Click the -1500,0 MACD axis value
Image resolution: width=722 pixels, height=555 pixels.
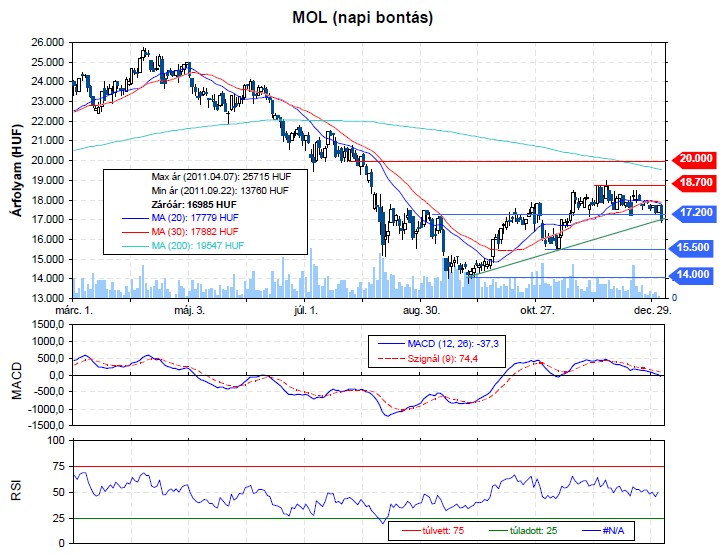click(46, 426)
